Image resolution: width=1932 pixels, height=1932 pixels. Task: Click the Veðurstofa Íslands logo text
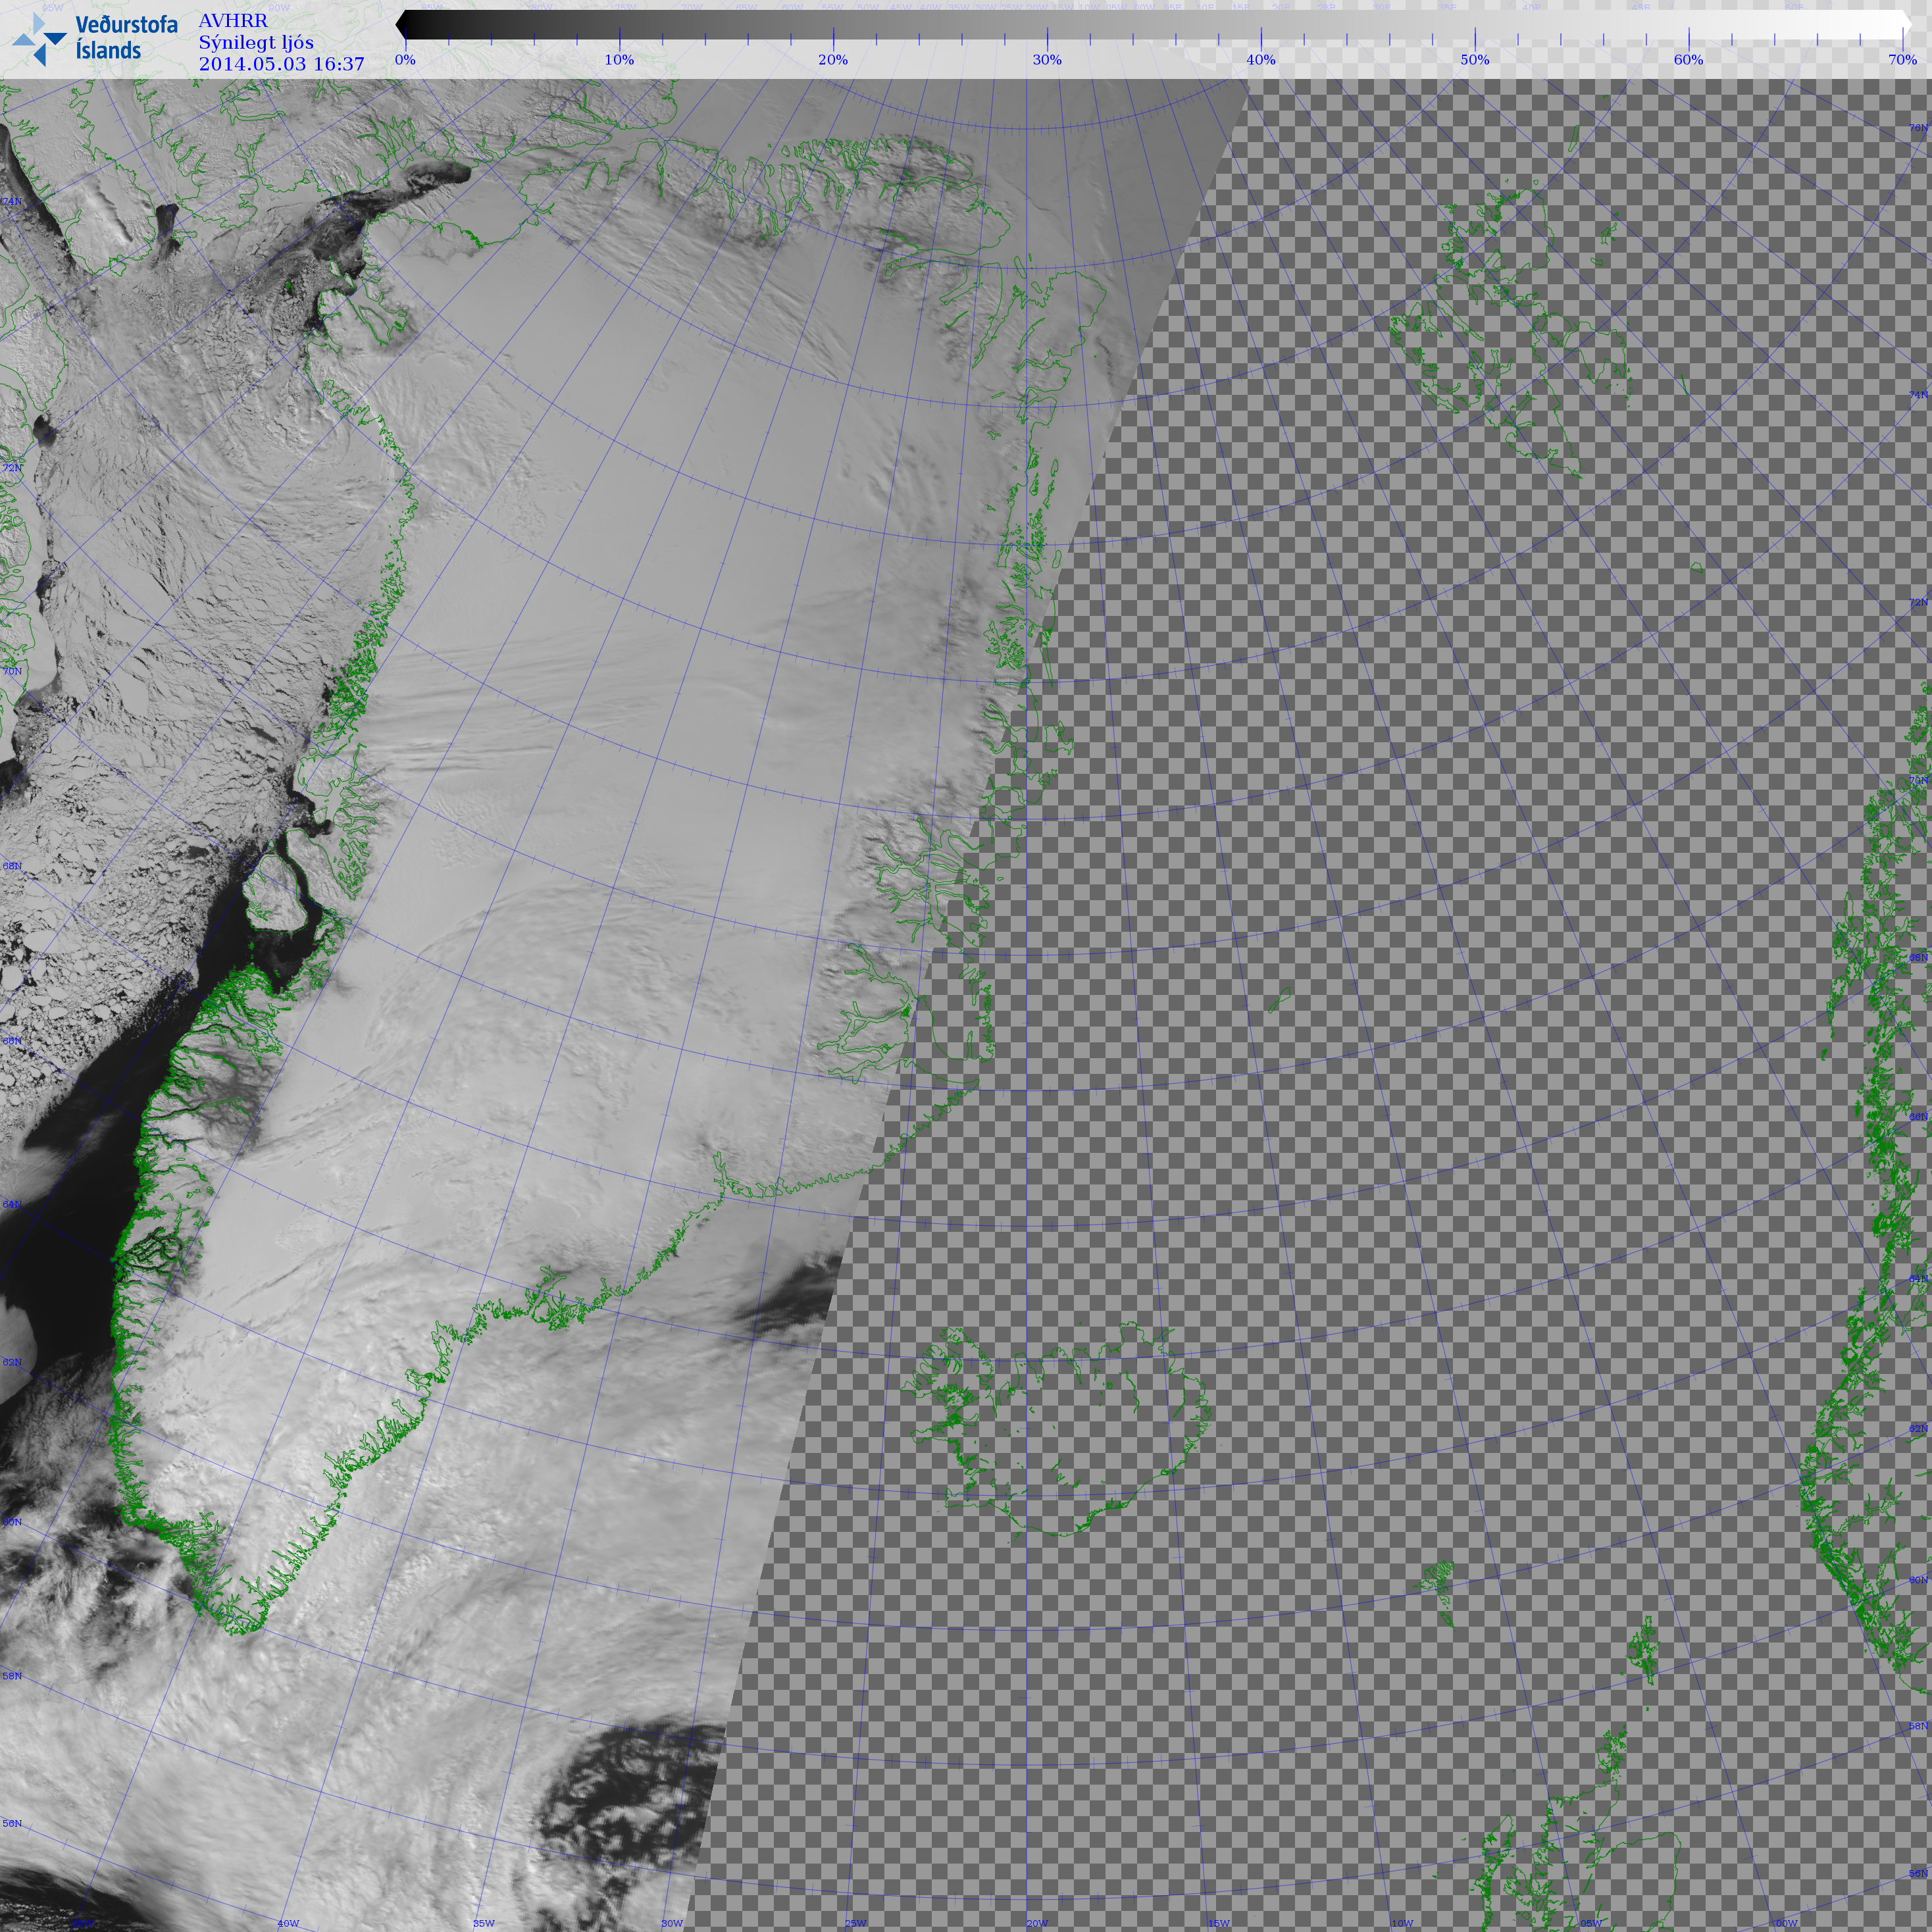tap(126, 38)
